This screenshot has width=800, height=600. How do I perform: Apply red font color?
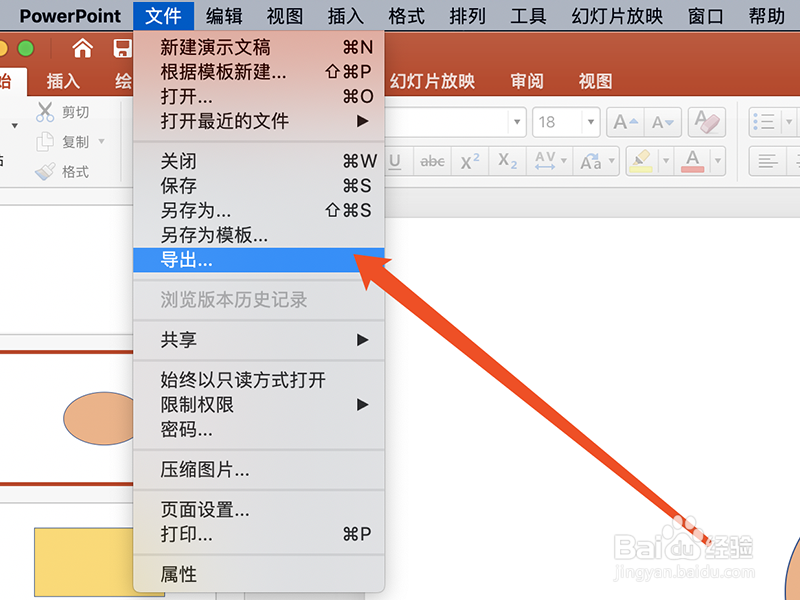pyautogui.click(x=692, y=161)
